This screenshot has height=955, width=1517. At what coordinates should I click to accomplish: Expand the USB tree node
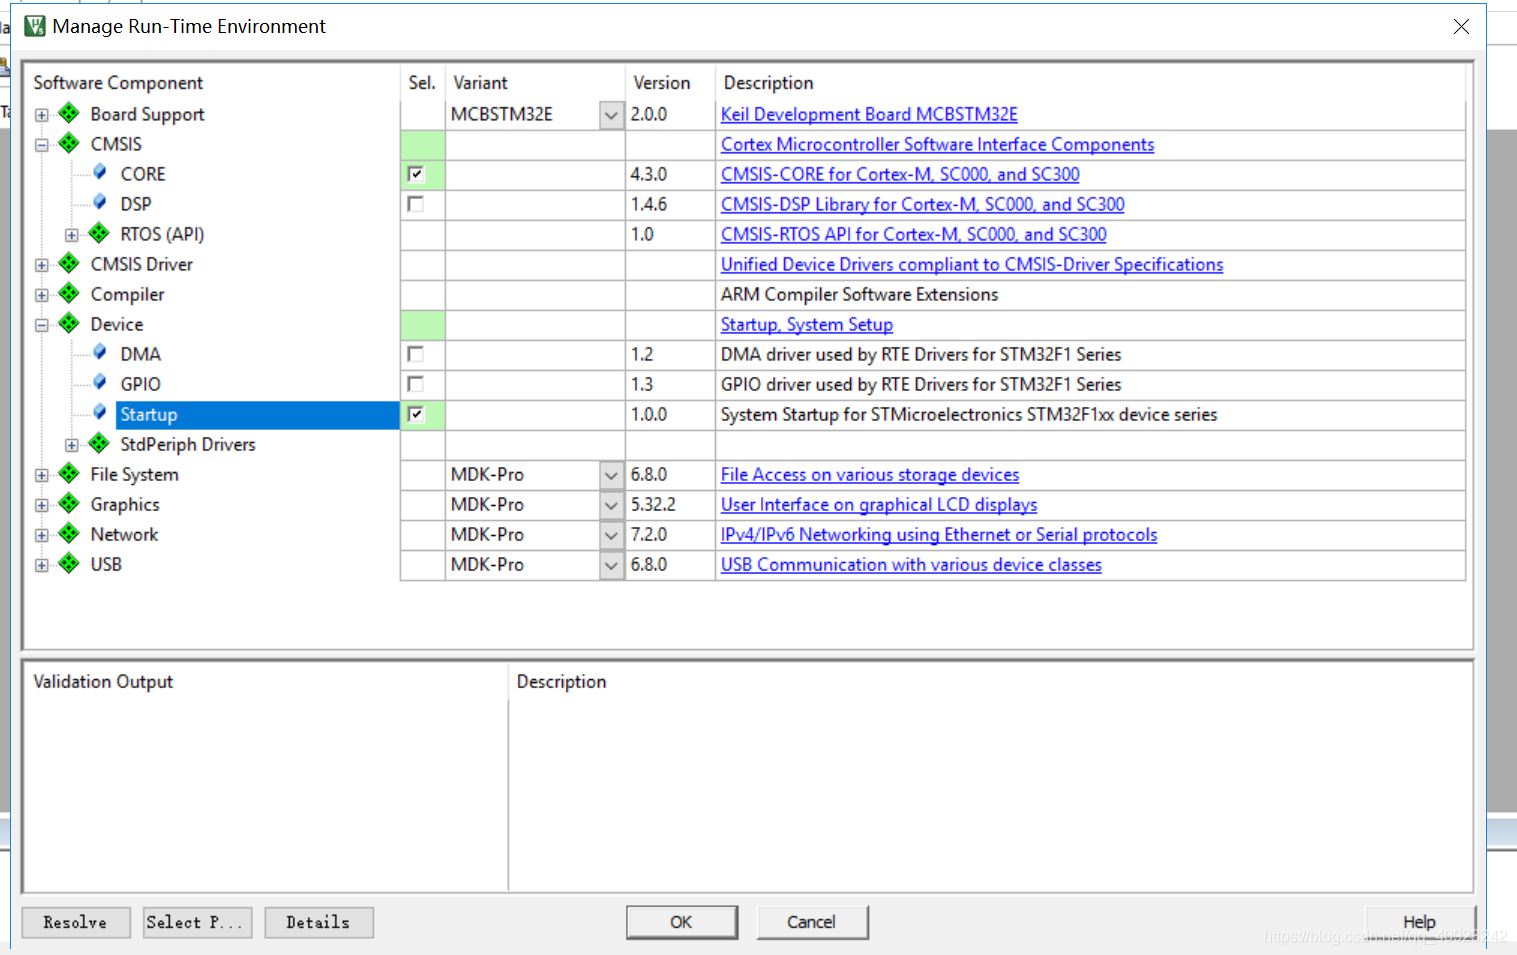[x=42, y=565]
